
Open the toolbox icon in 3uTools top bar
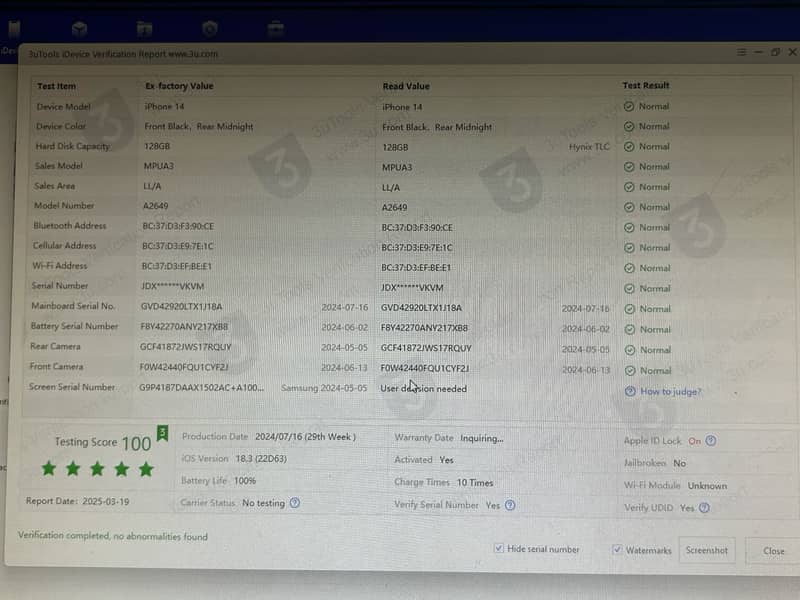click(x=276, y=29)
